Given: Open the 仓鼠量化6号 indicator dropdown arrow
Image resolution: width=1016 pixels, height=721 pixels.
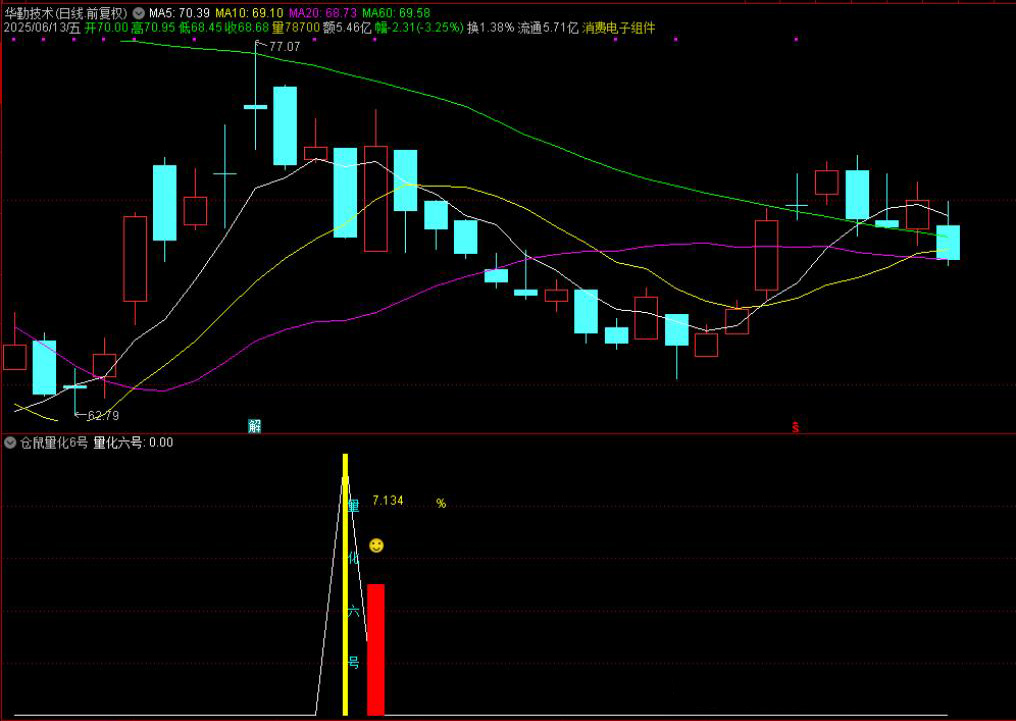Looking at the screenshot, I should [9, 442].
